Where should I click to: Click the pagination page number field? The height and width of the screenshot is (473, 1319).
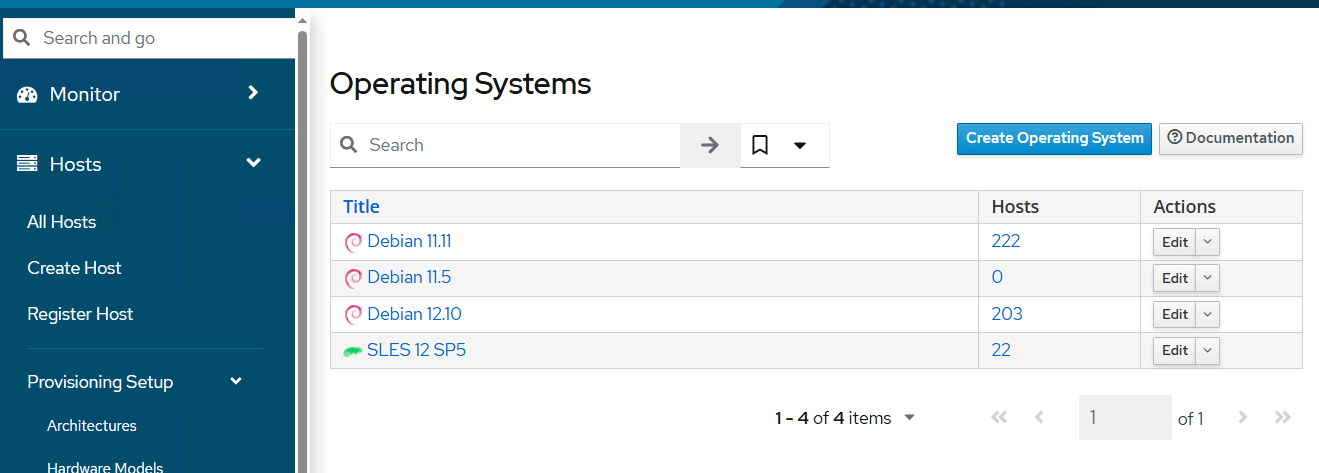click(x=1125, y=418)
